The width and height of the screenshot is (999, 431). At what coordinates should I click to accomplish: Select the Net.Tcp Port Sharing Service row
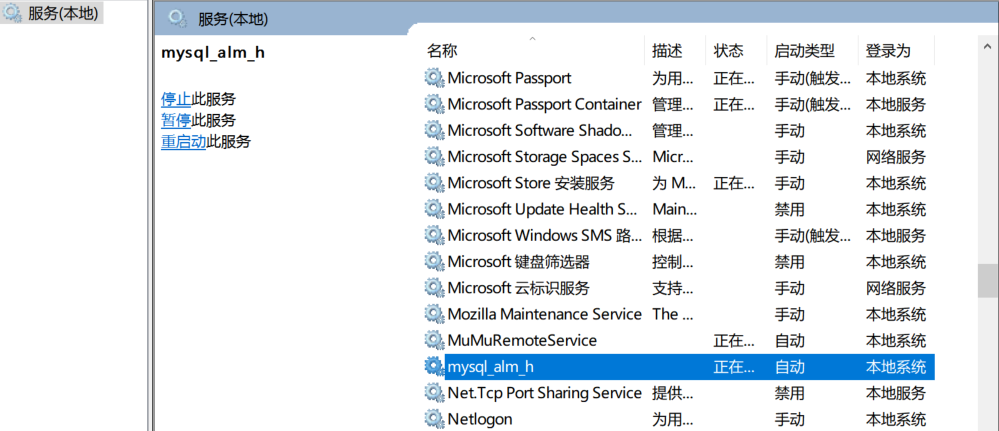679,393
